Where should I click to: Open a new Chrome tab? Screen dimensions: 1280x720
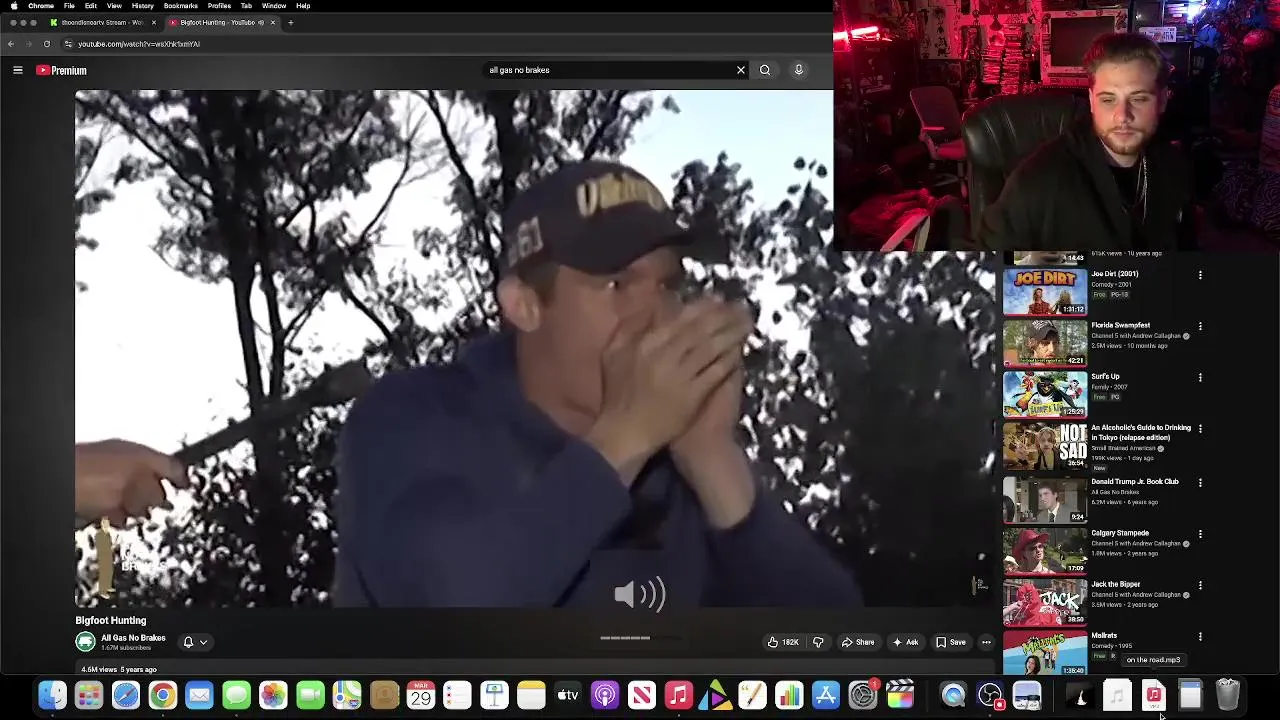290,22
